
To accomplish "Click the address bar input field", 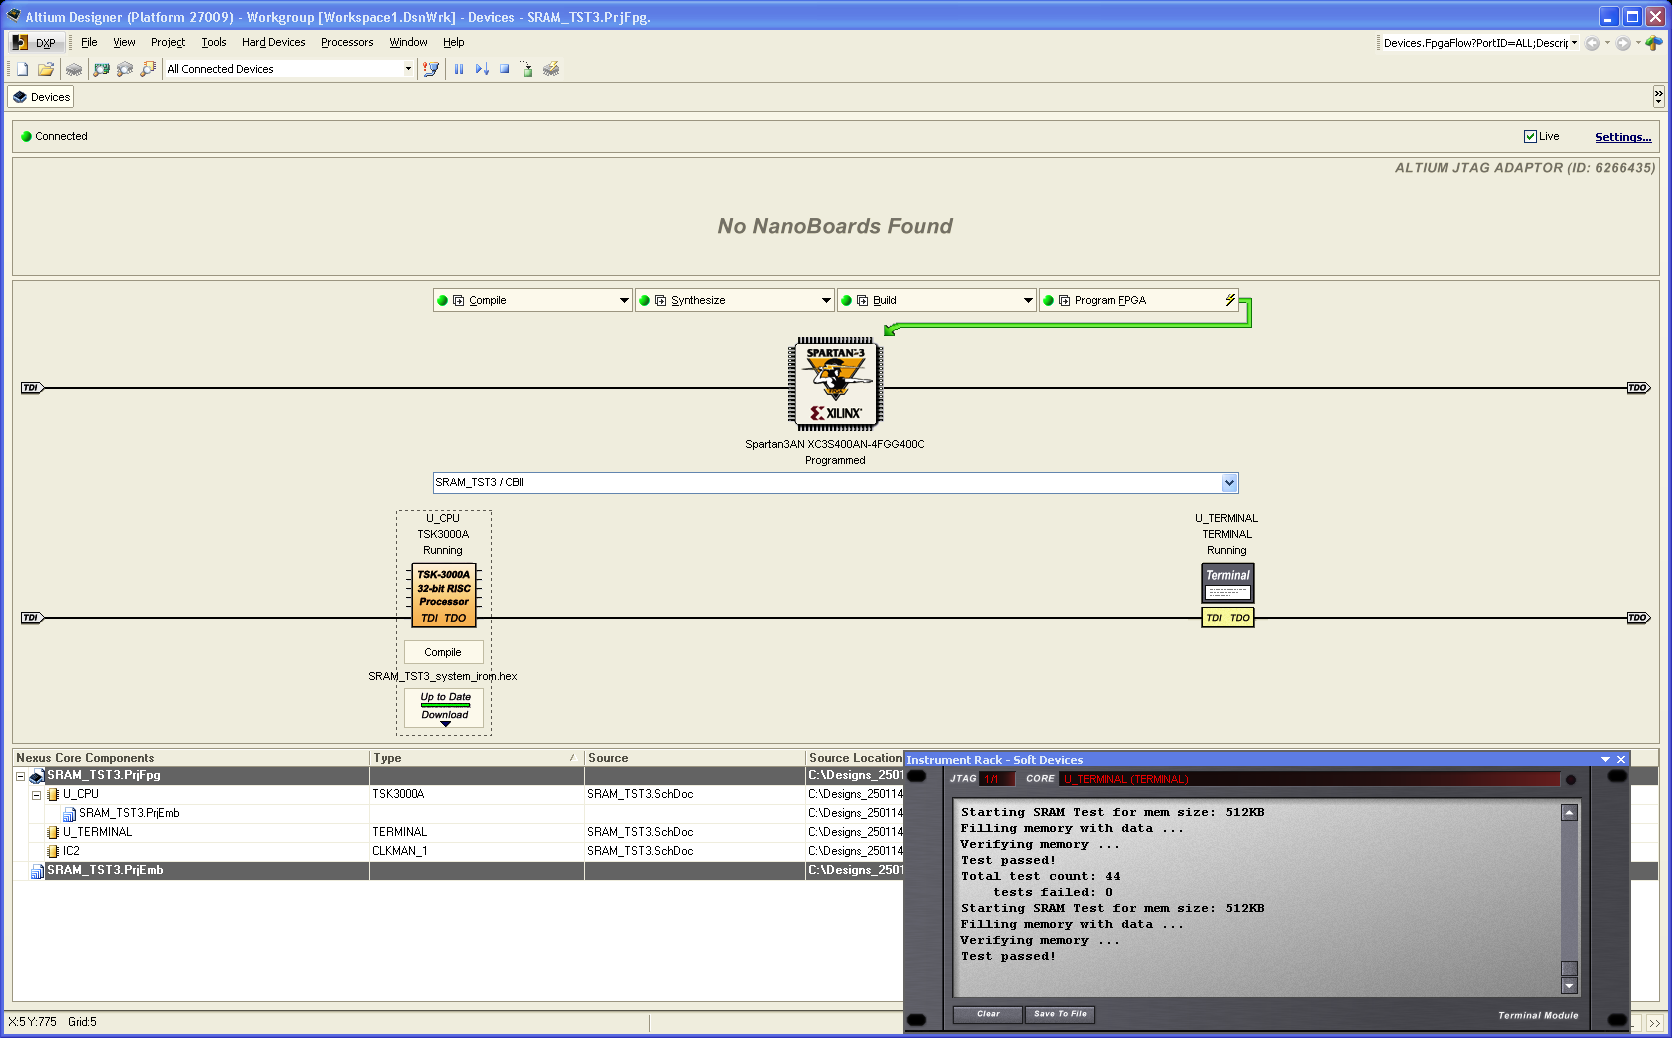I will tap(1474, 43).
